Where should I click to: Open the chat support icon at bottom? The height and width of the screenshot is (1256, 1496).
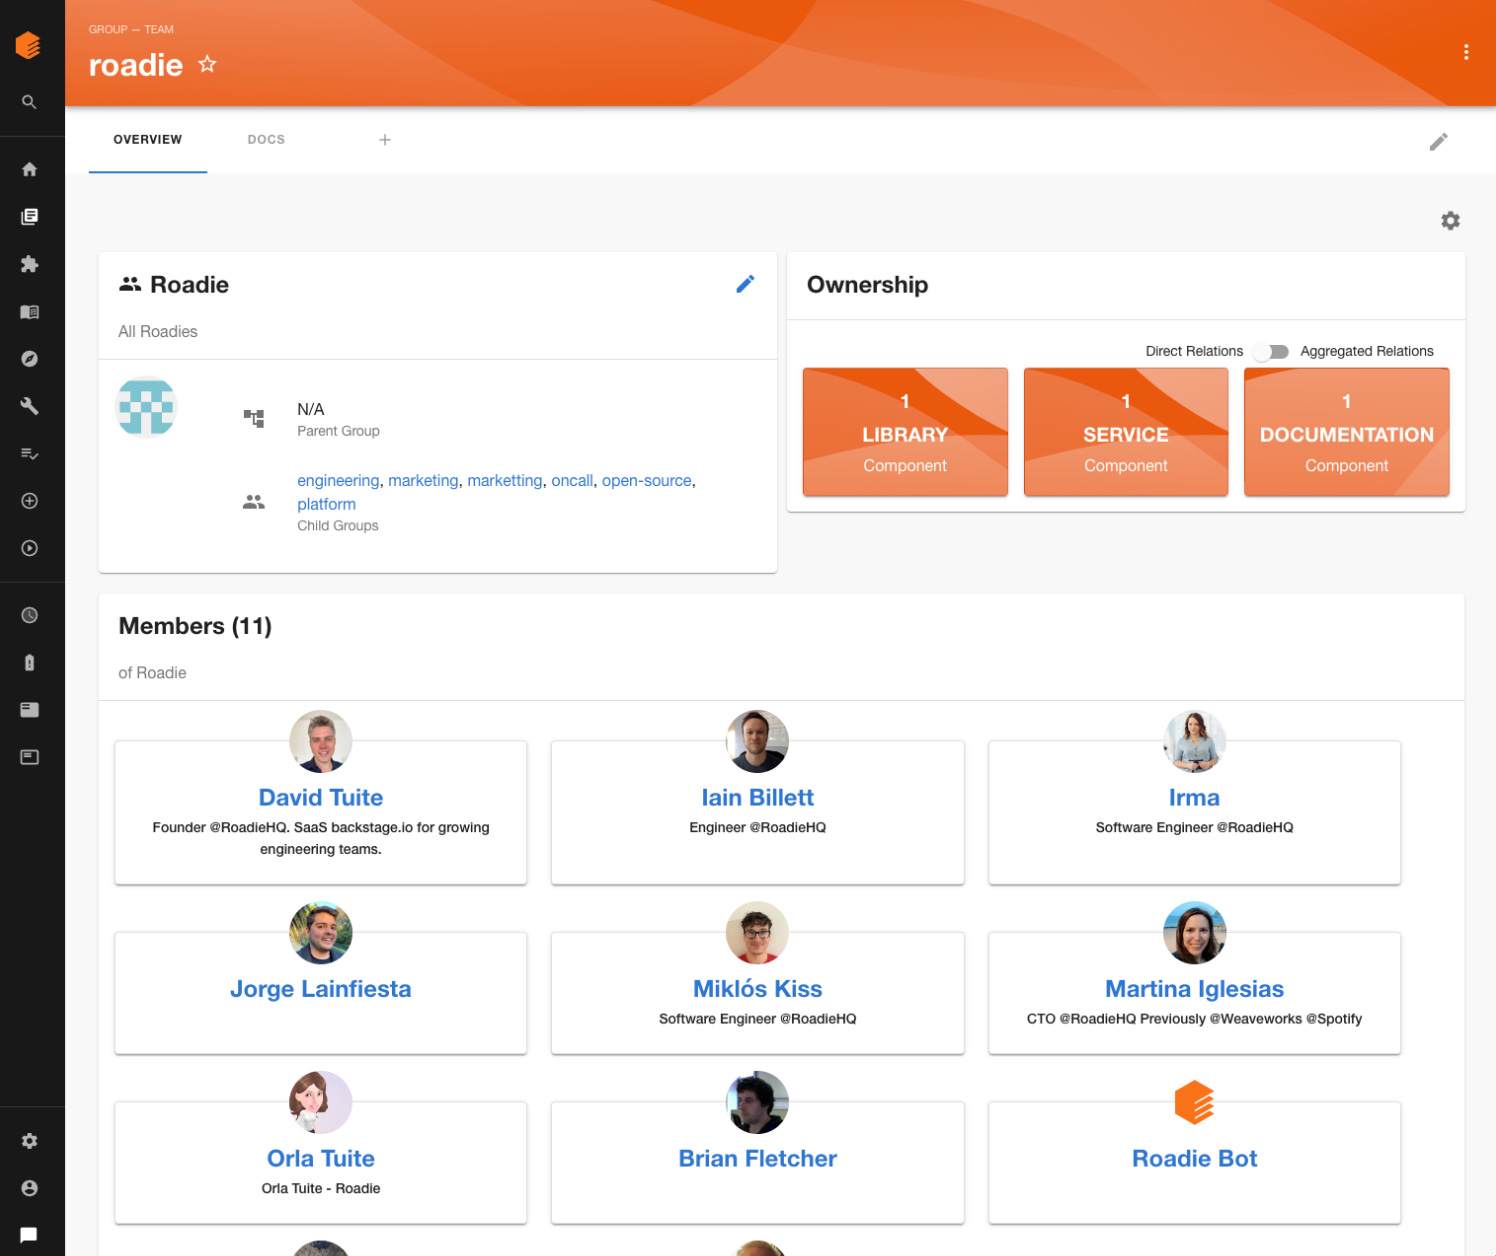(x=29, y=1234)
